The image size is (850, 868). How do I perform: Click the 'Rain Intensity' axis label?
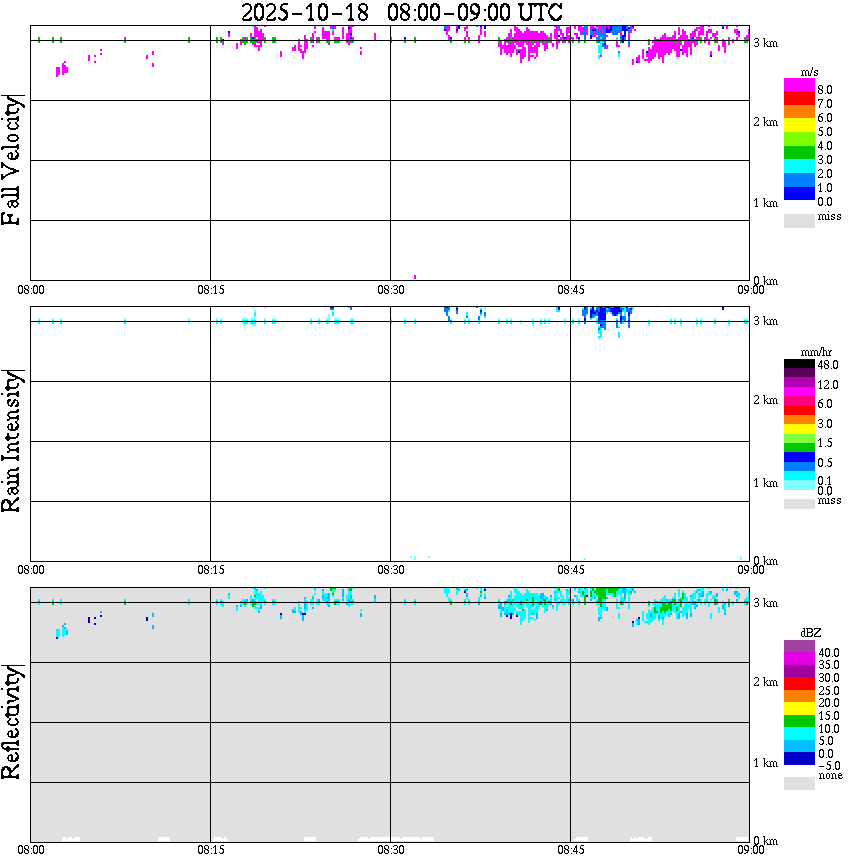coord(12,441)
